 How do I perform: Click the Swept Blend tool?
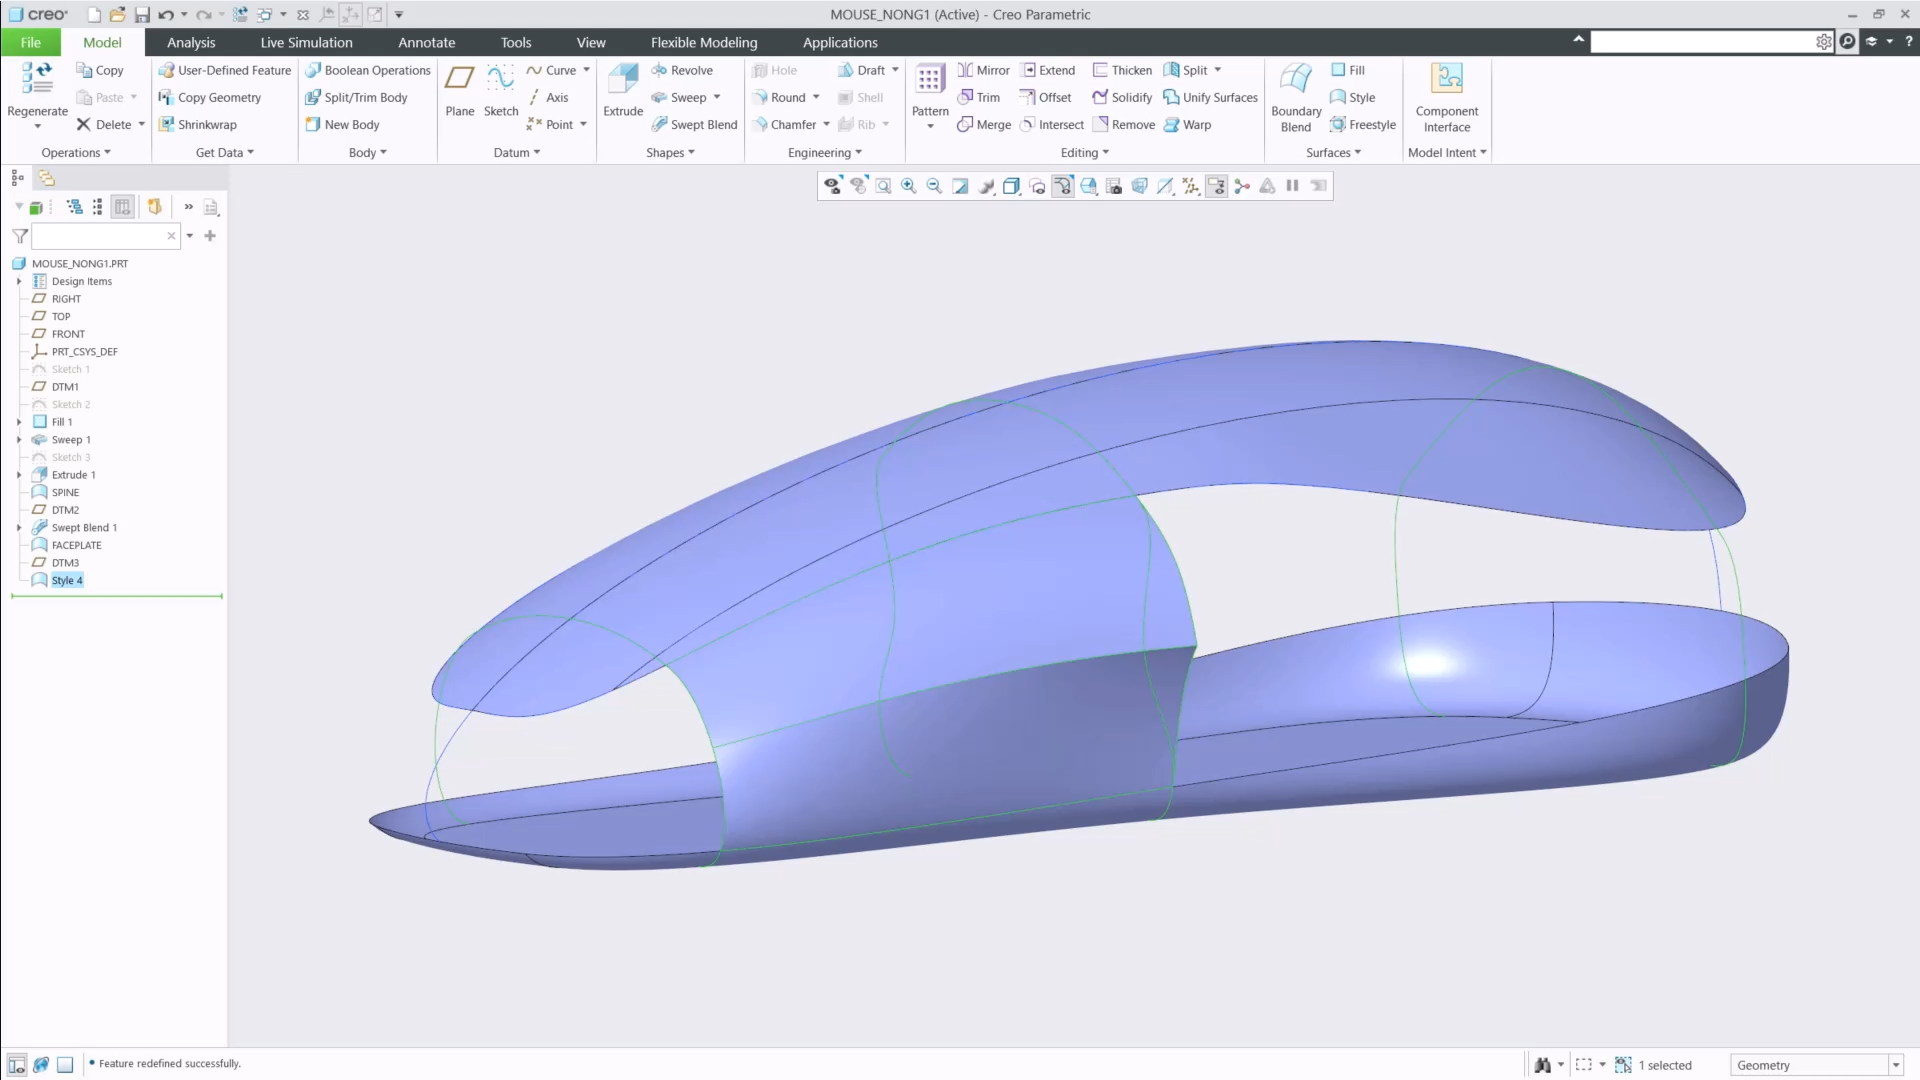click(694, 125)
